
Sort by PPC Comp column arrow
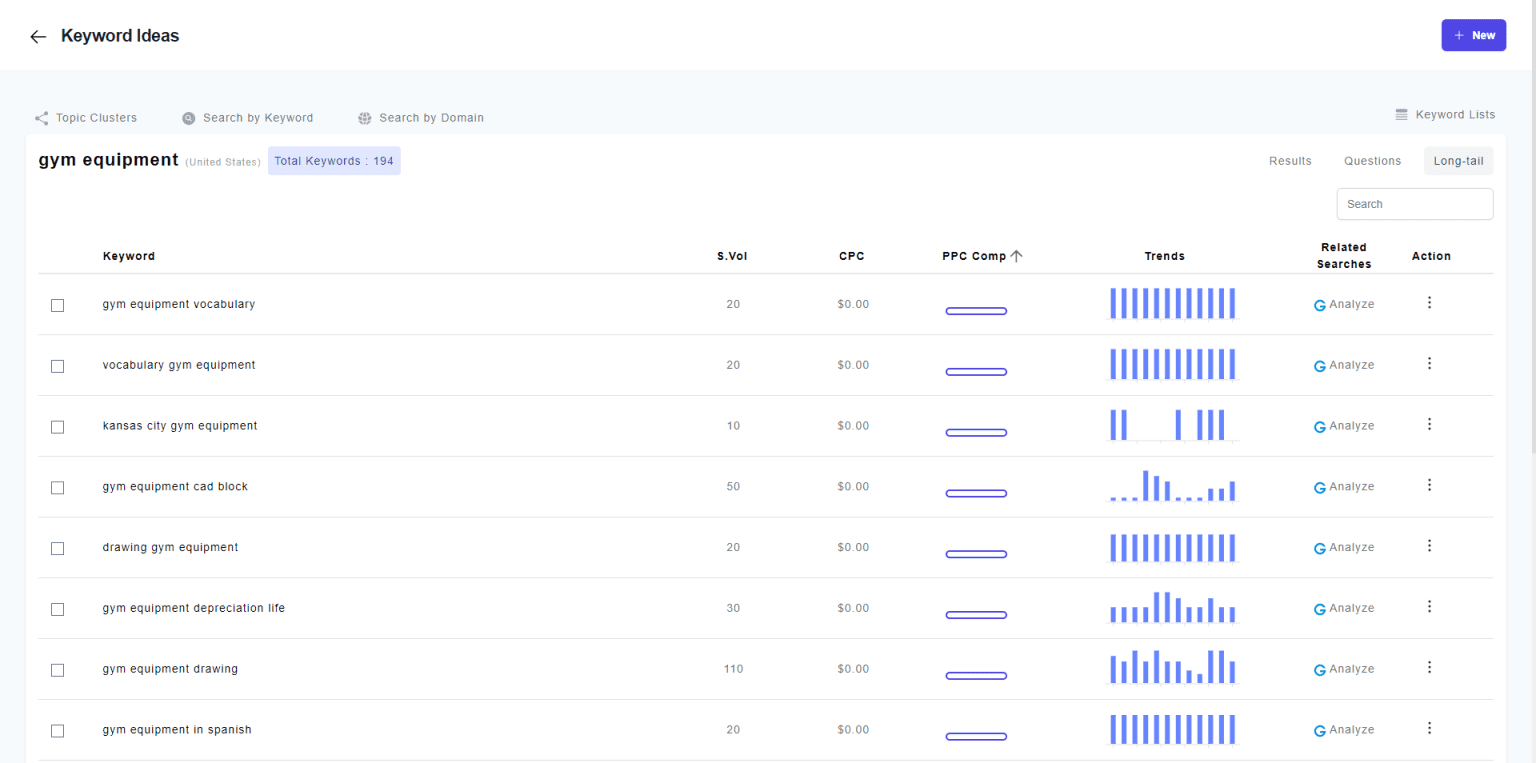[x=1016, y=256]
